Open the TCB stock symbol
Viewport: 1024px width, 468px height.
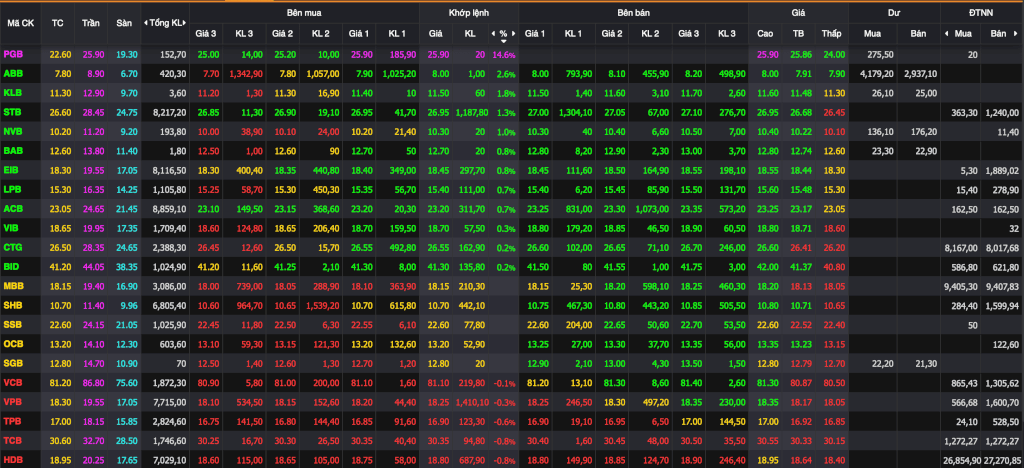tap(14, 439)
